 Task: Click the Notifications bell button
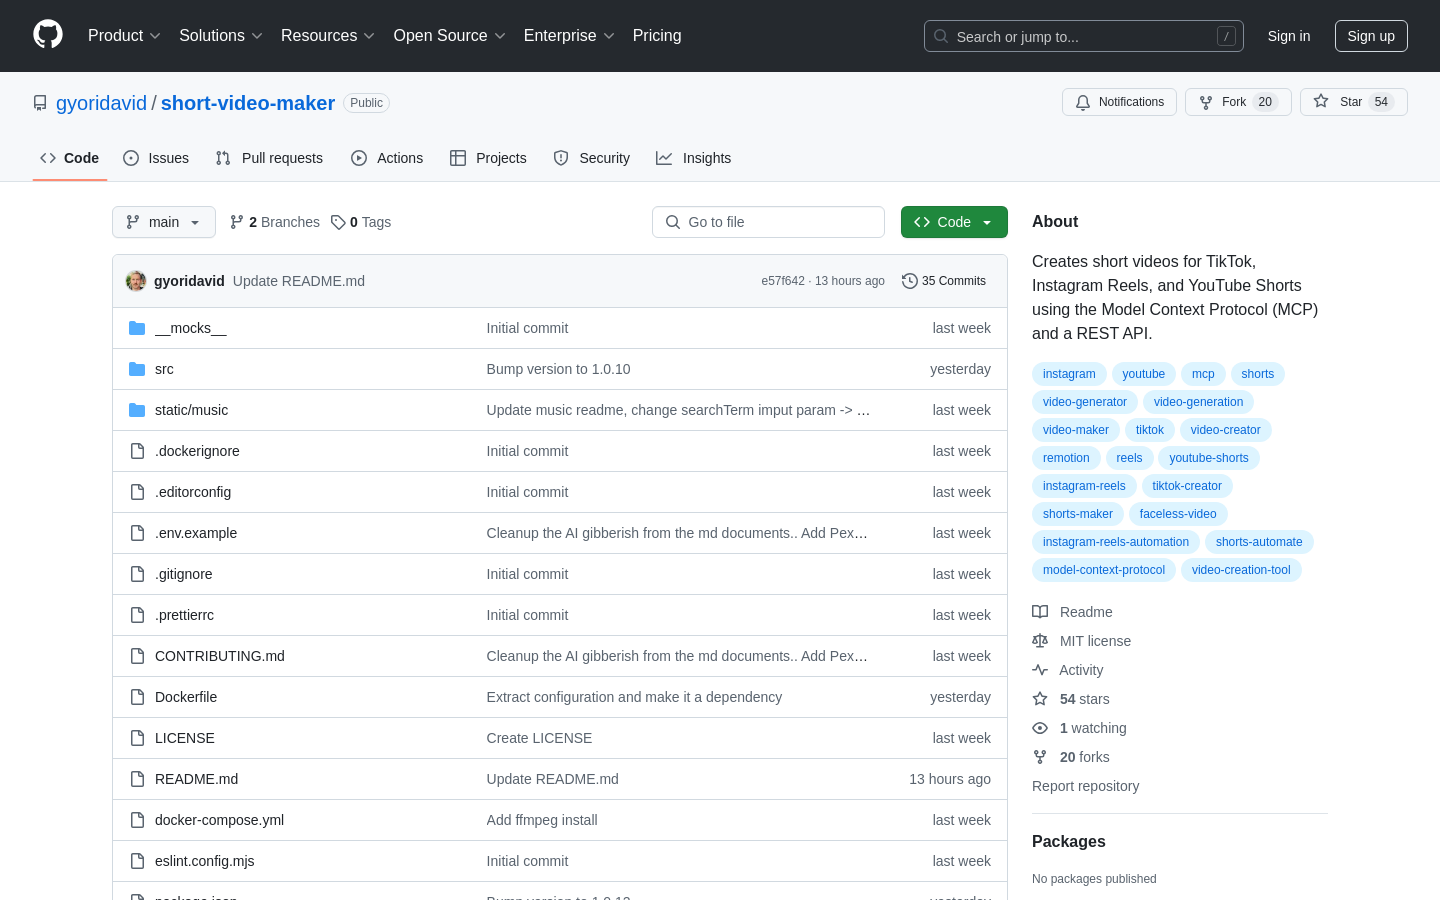(1119, 102)
